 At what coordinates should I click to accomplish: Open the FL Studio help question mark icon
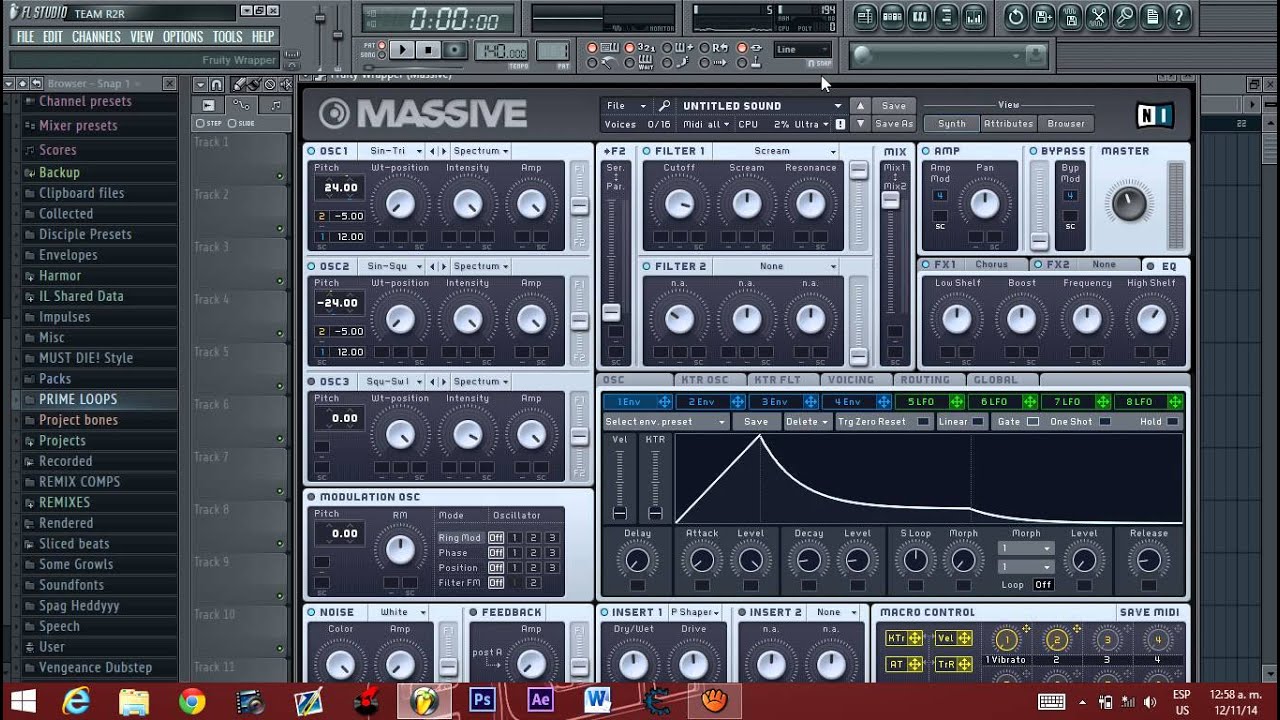[x=1180, y=16]
